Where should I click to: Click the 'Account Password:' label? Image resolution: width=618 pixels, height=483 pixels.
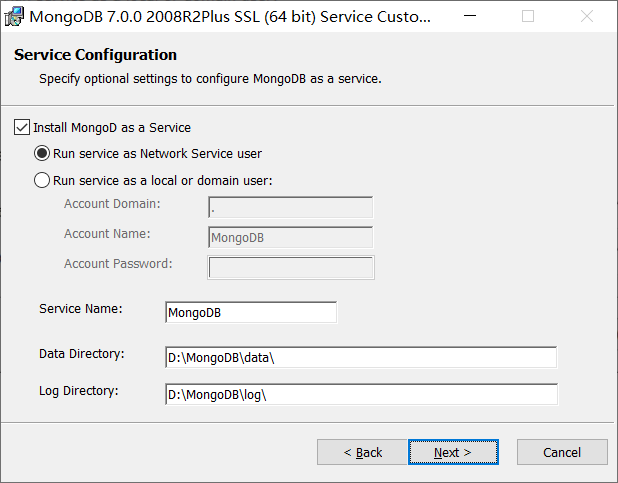tap(118, 263)
